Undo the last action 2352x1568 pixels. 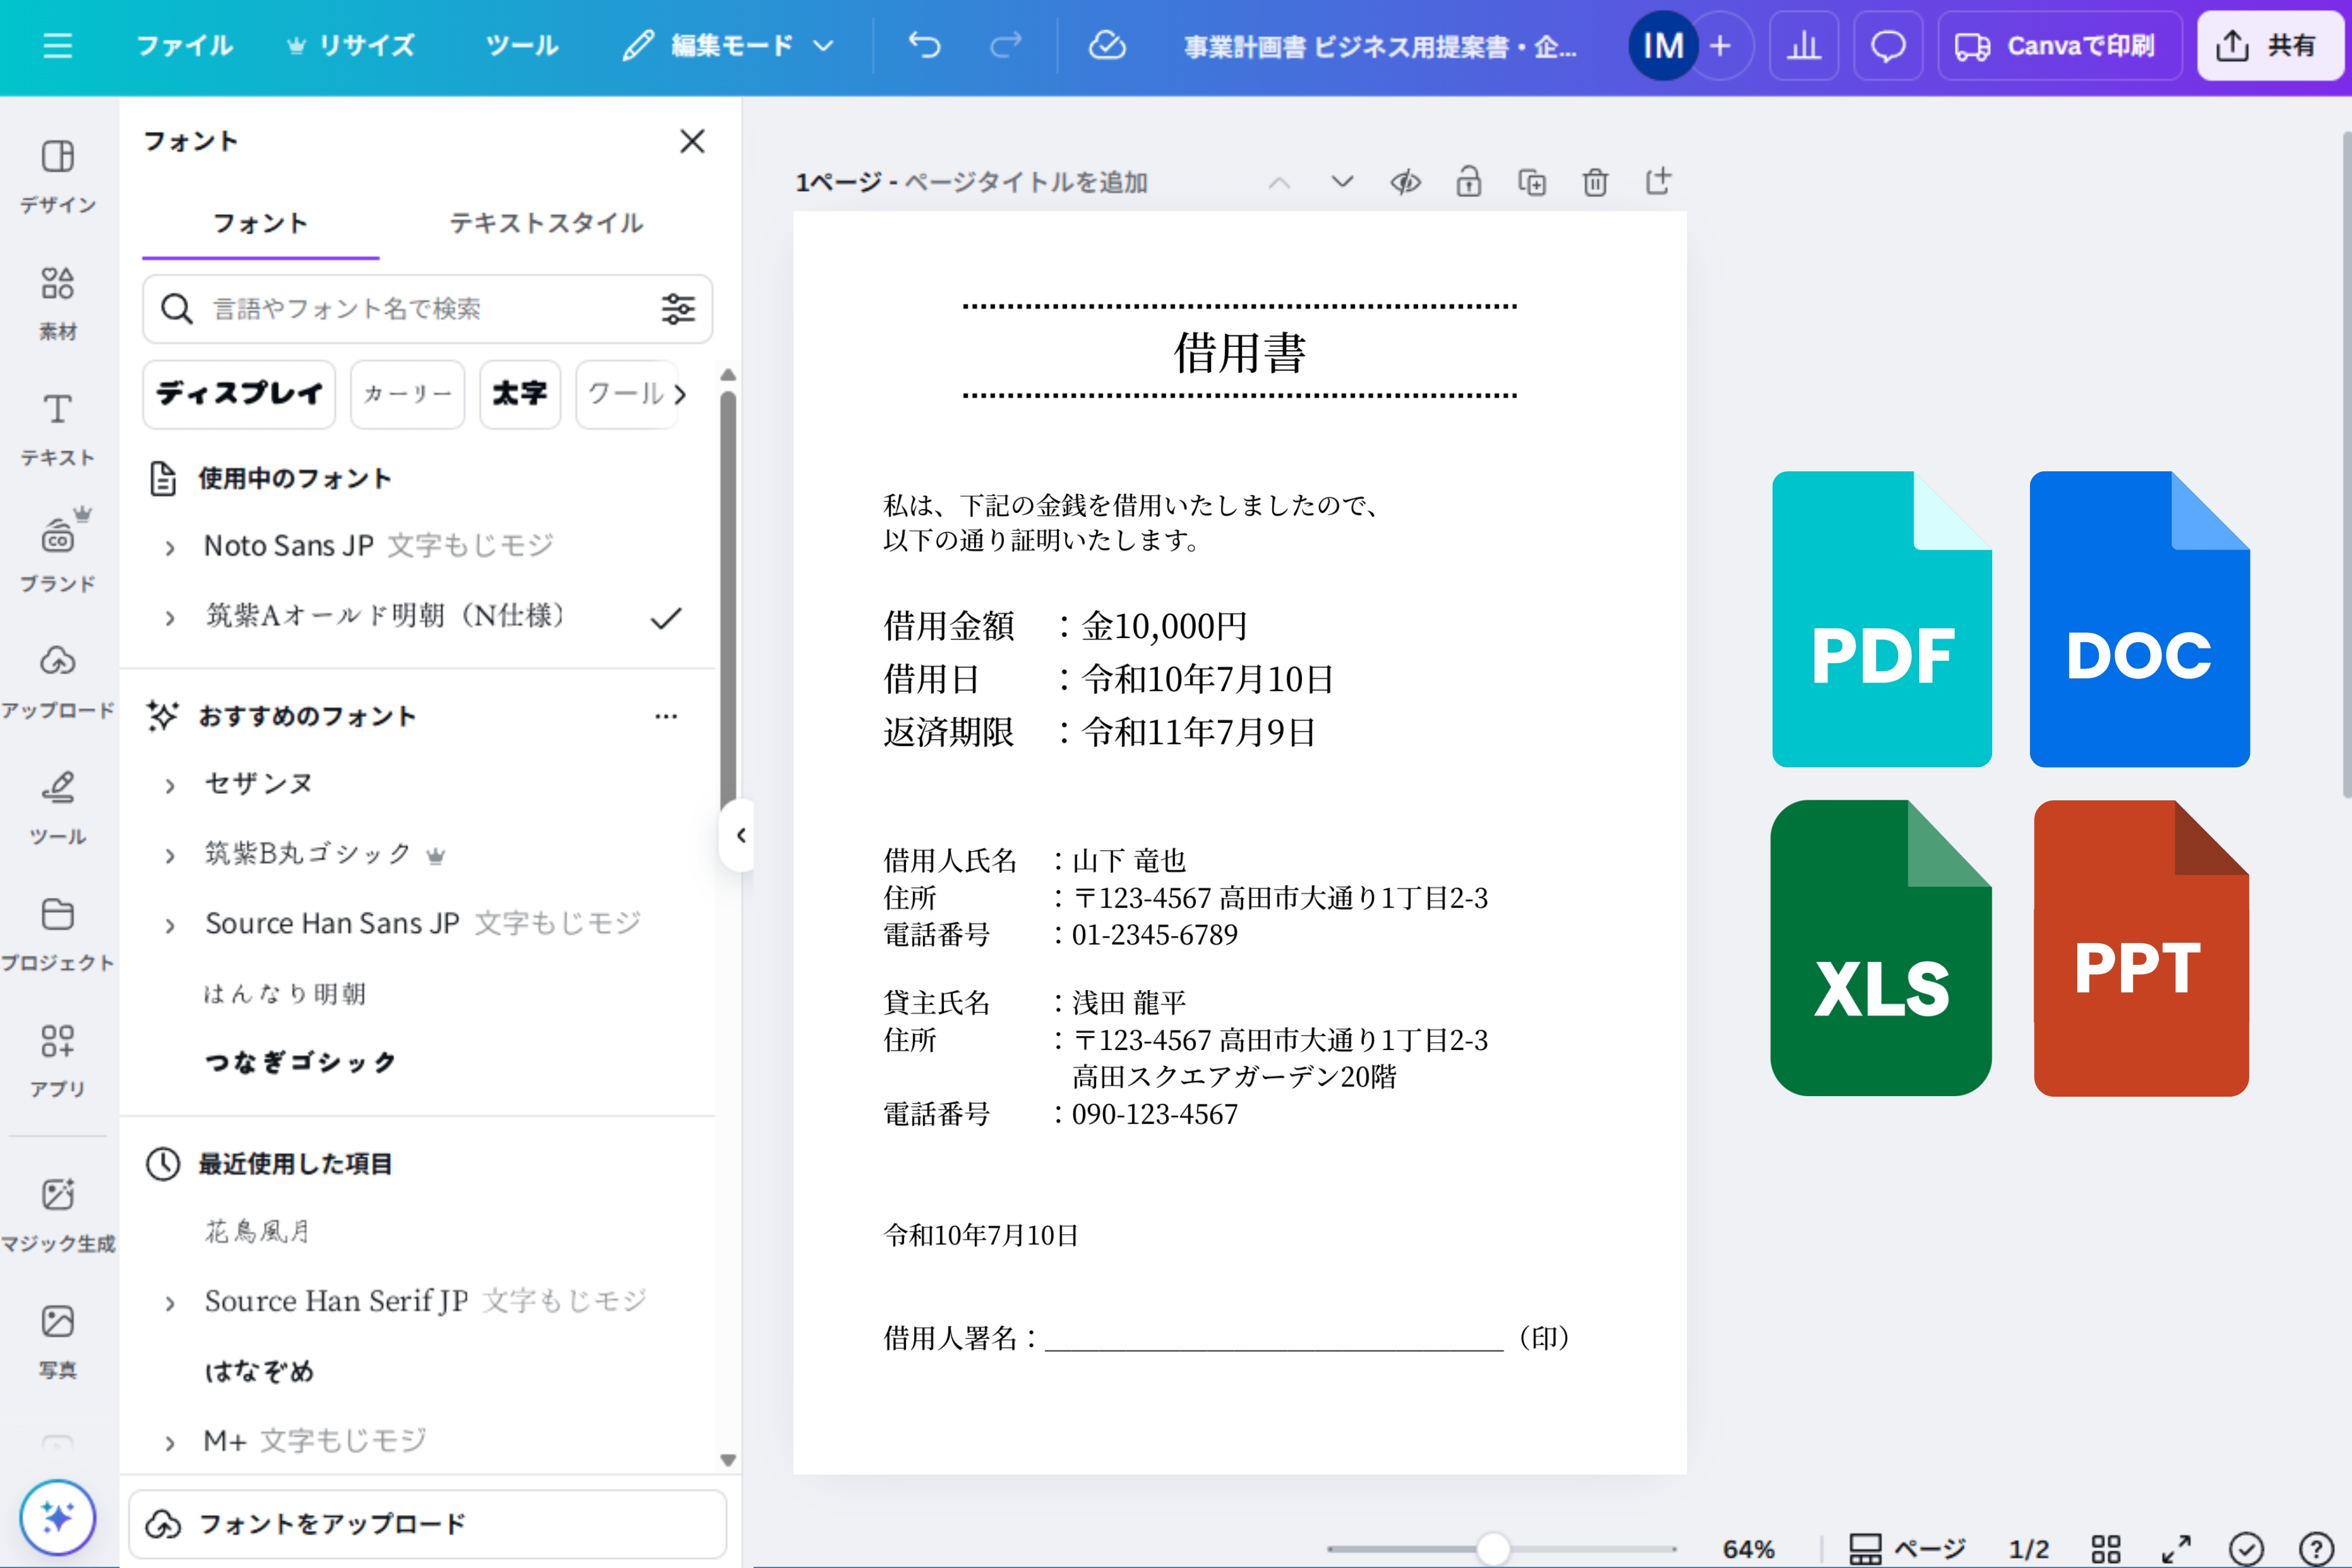924,46
